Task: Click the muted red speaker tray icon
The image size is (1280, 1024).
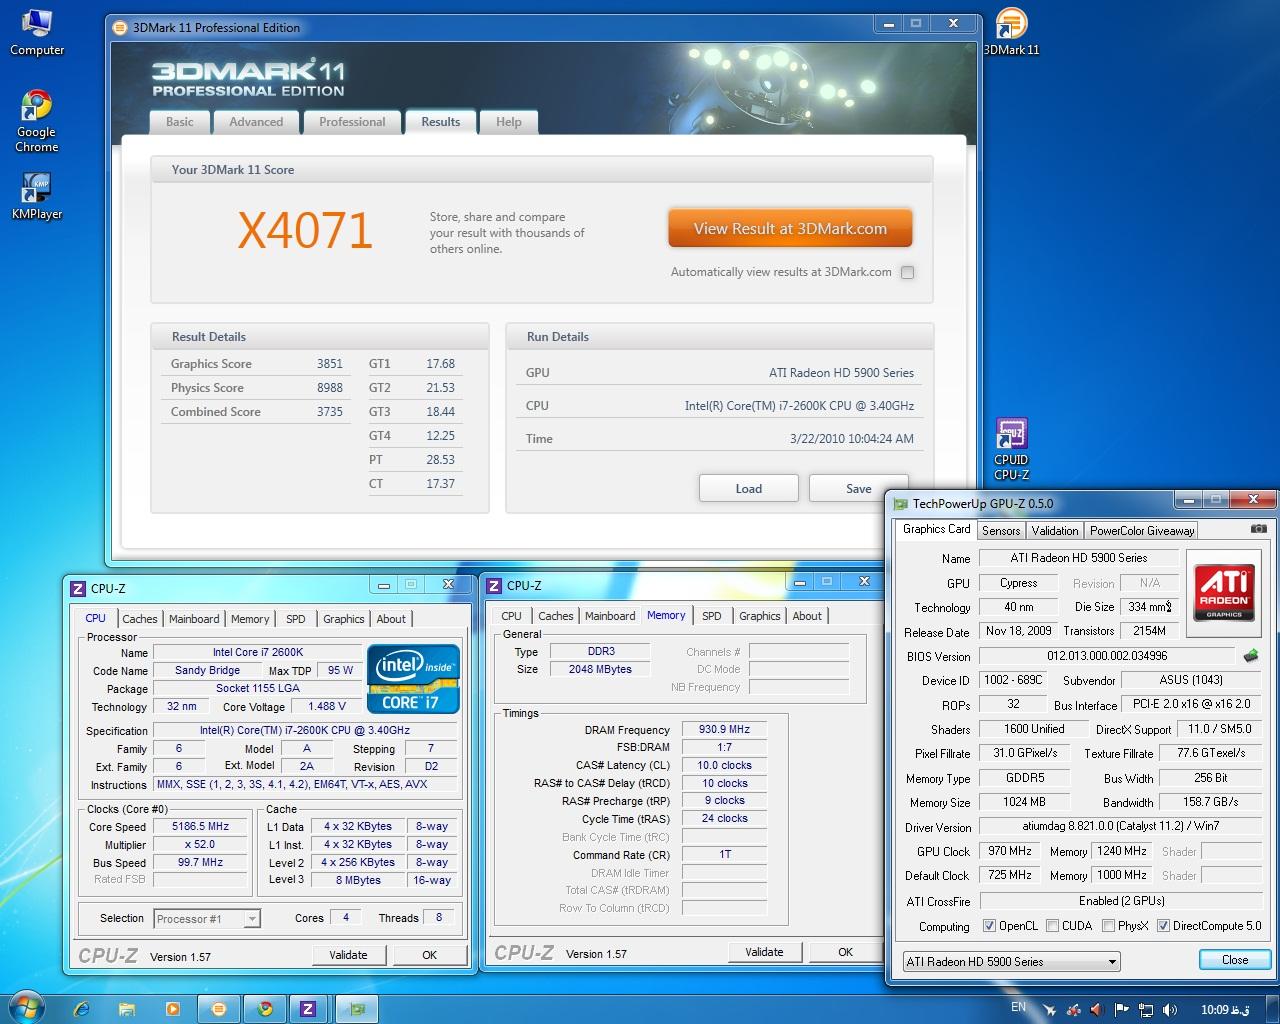Action: pyautogui.click(x=1097, y=1009)
